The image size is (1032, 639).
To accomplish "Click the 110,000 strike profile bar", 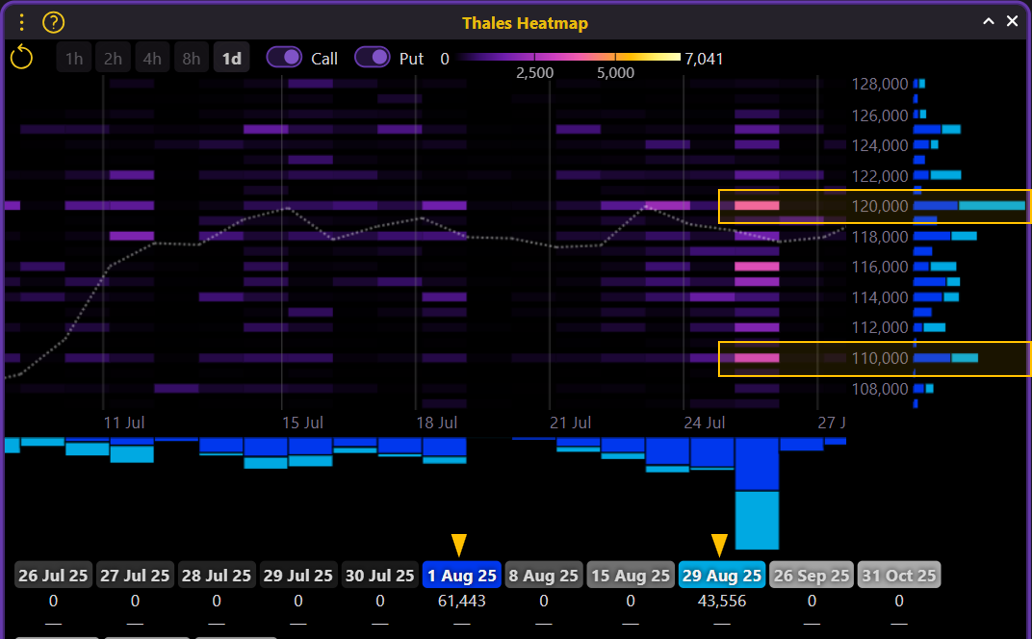I will pos(946,358).
